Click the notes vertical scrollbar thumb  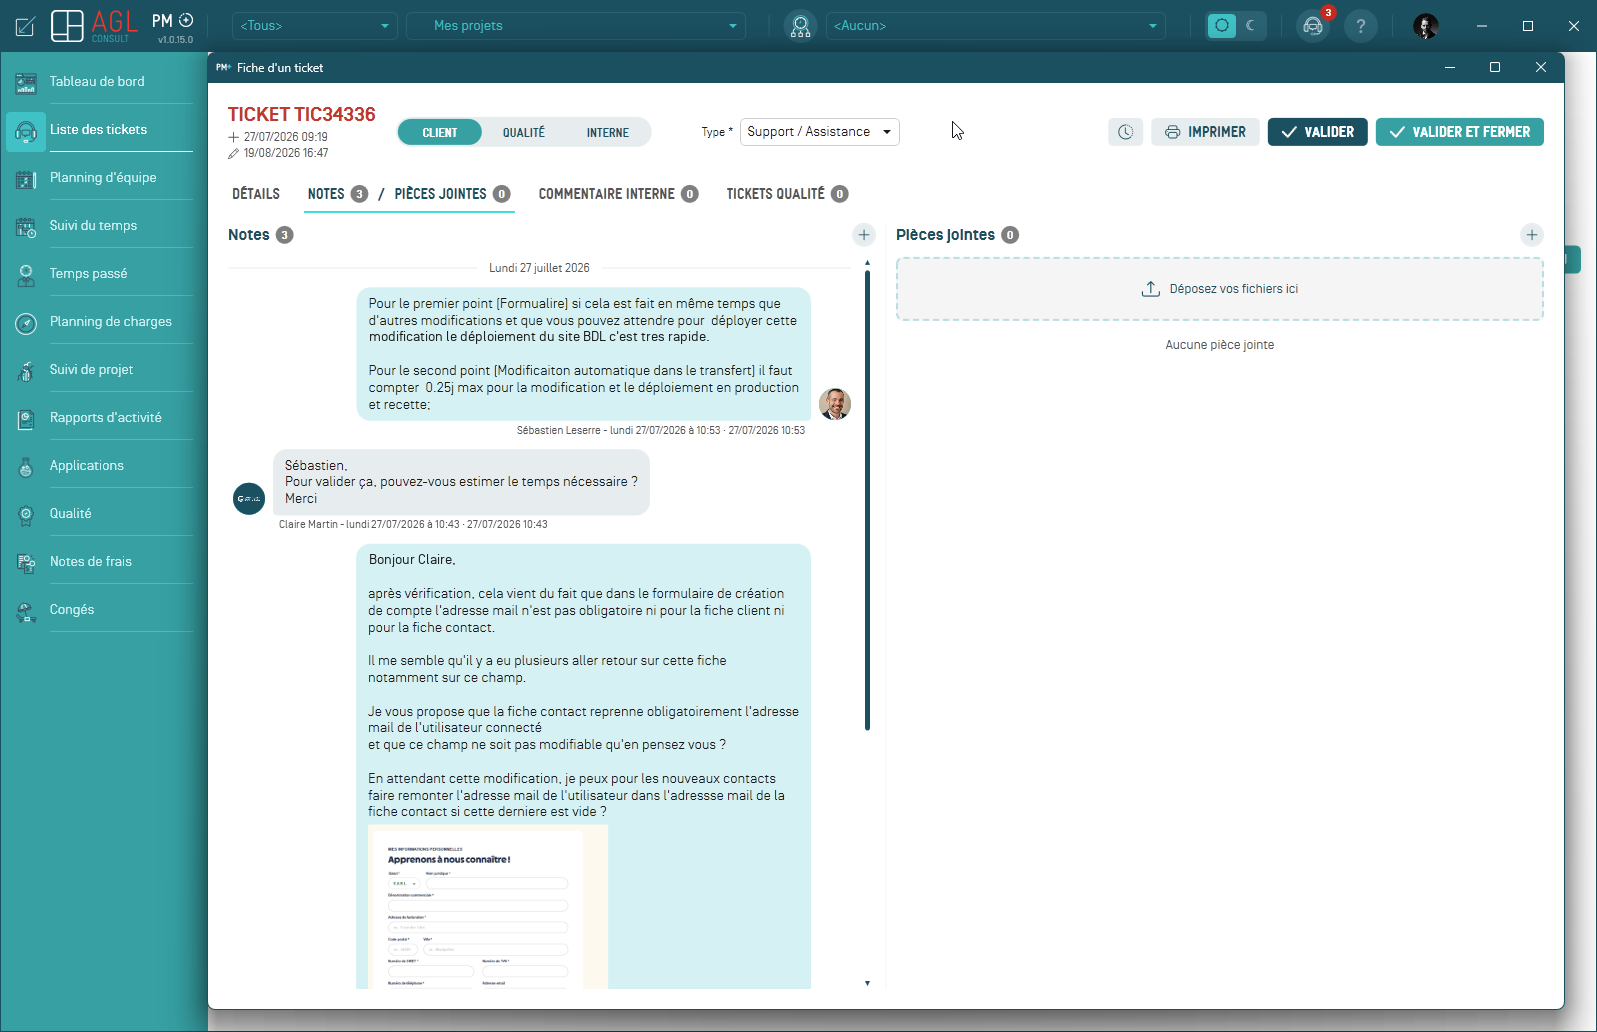point(867,500)
